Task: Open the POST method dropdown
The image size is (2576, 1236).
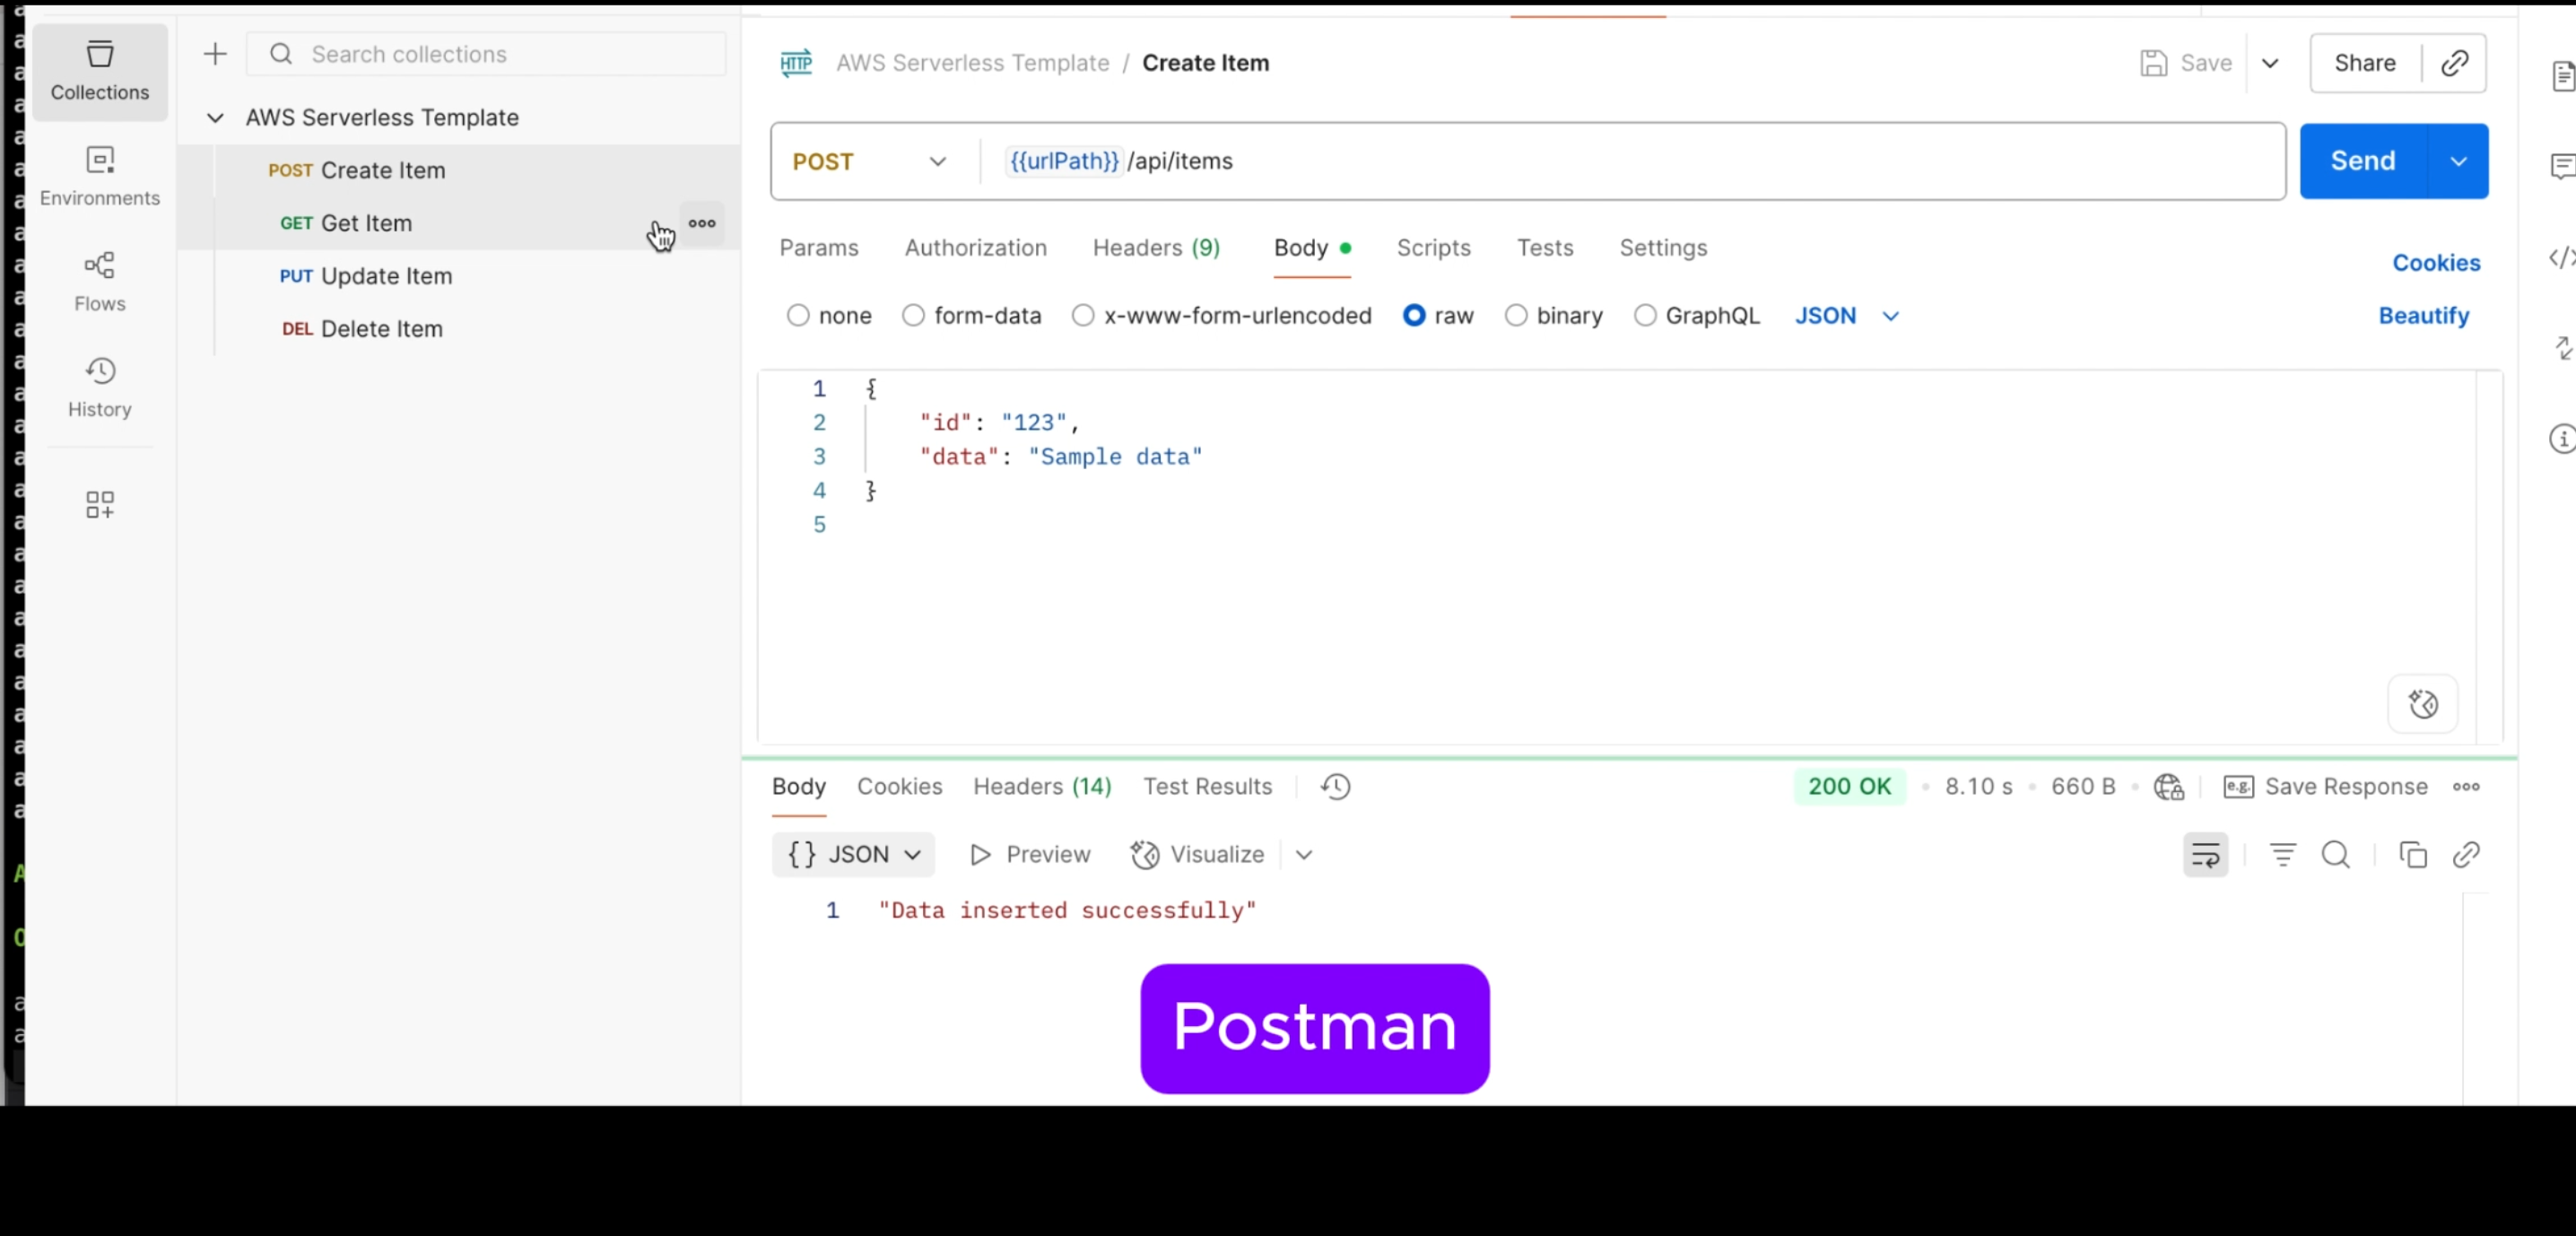Action: 868,161
